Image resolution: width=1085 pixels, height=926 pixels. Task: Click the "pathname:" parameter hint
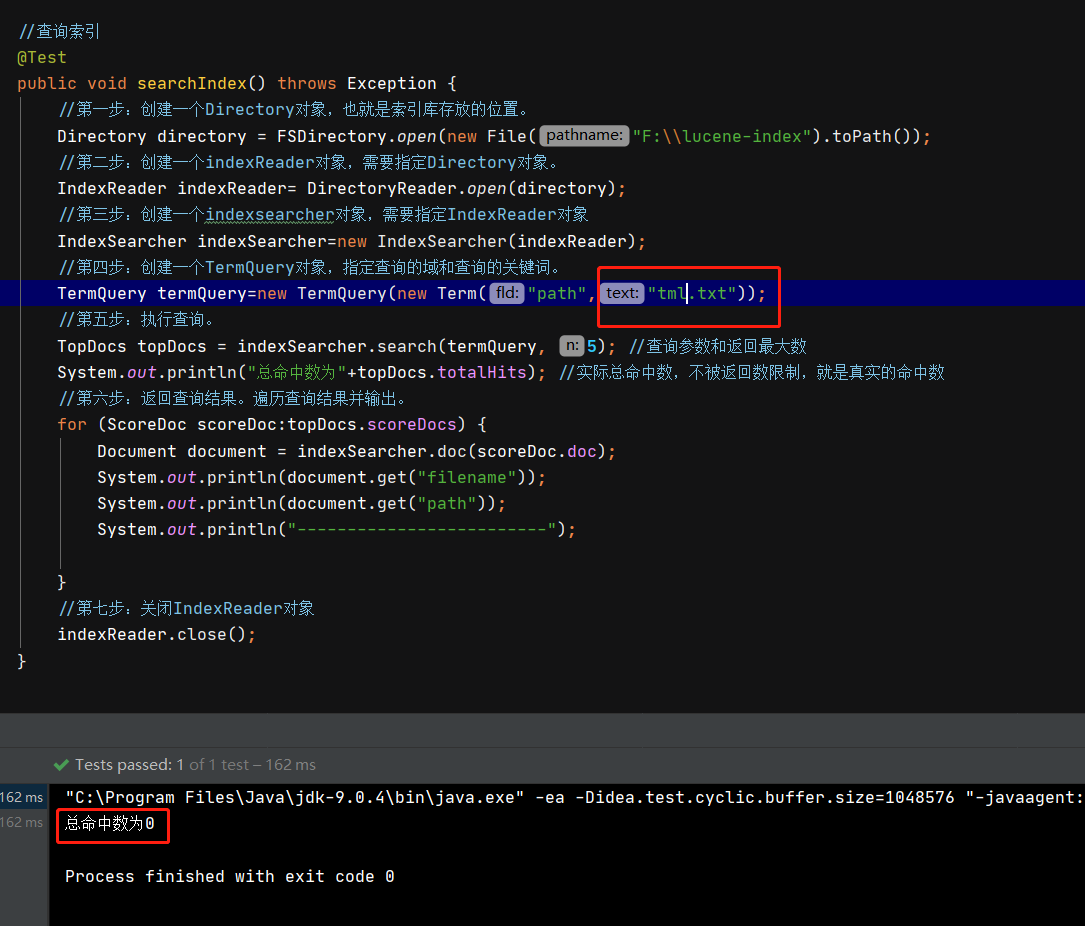(584, 136)
